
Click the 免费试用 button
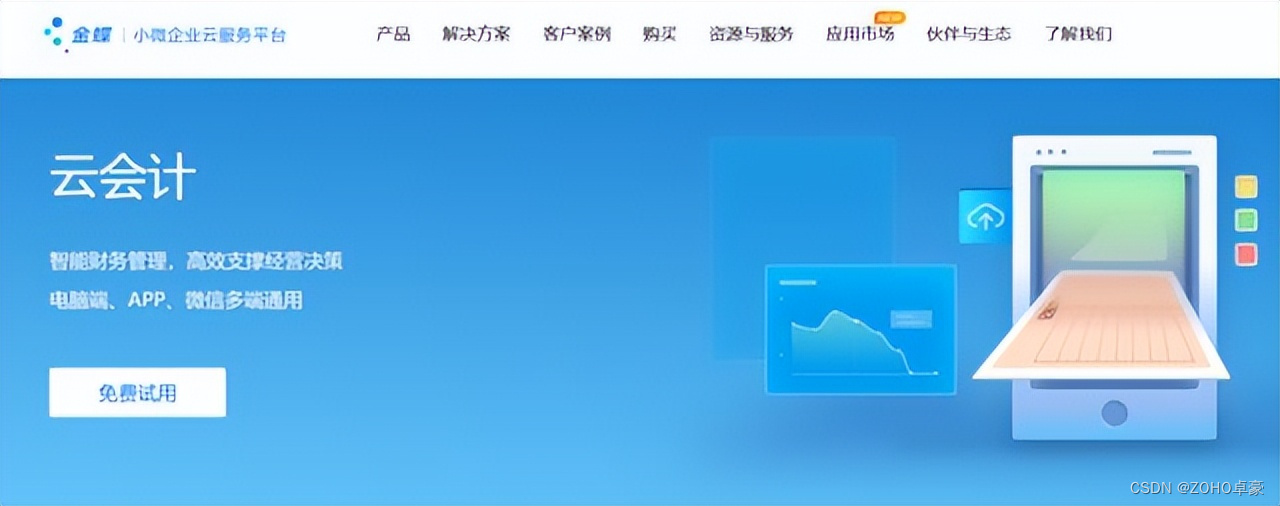[x=137, y=392]
